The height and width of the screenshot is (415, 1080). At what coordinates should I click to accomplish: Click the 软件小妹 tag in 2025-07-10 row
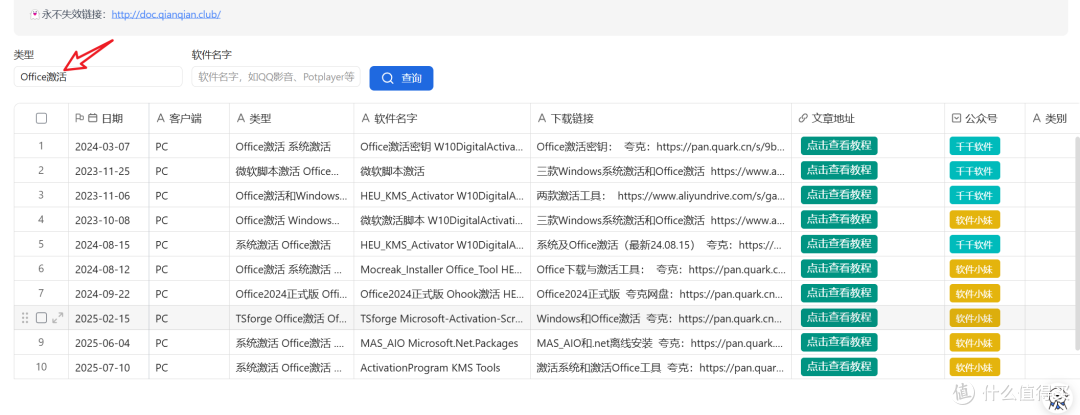[975, 368]
